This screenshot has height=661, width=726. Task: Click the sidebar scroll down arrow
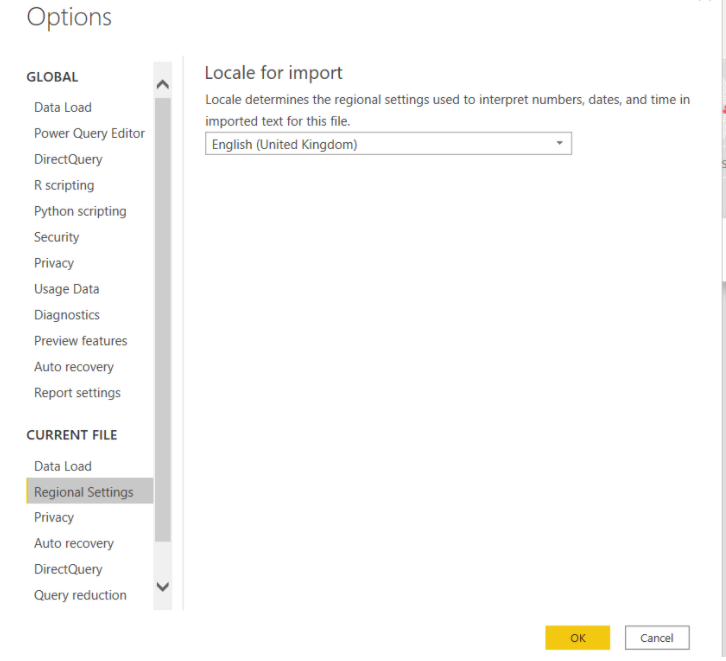(x=163, y=587)
